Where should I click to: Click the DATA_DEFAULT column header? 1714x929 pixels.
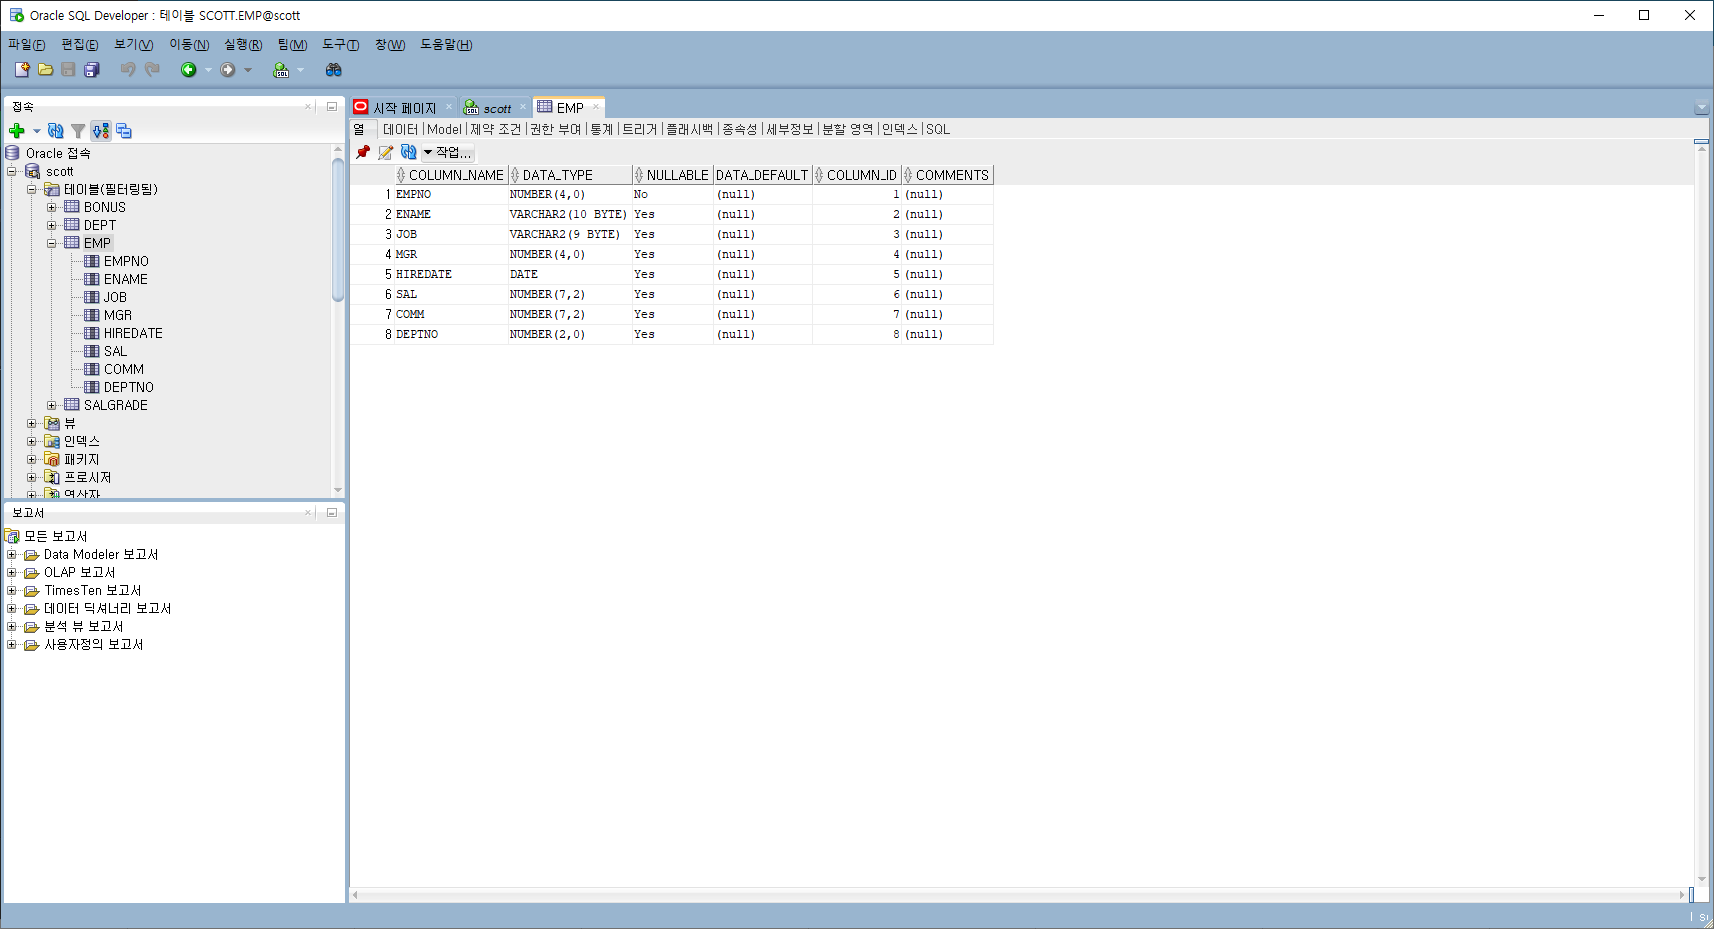(x=762, y=175)
